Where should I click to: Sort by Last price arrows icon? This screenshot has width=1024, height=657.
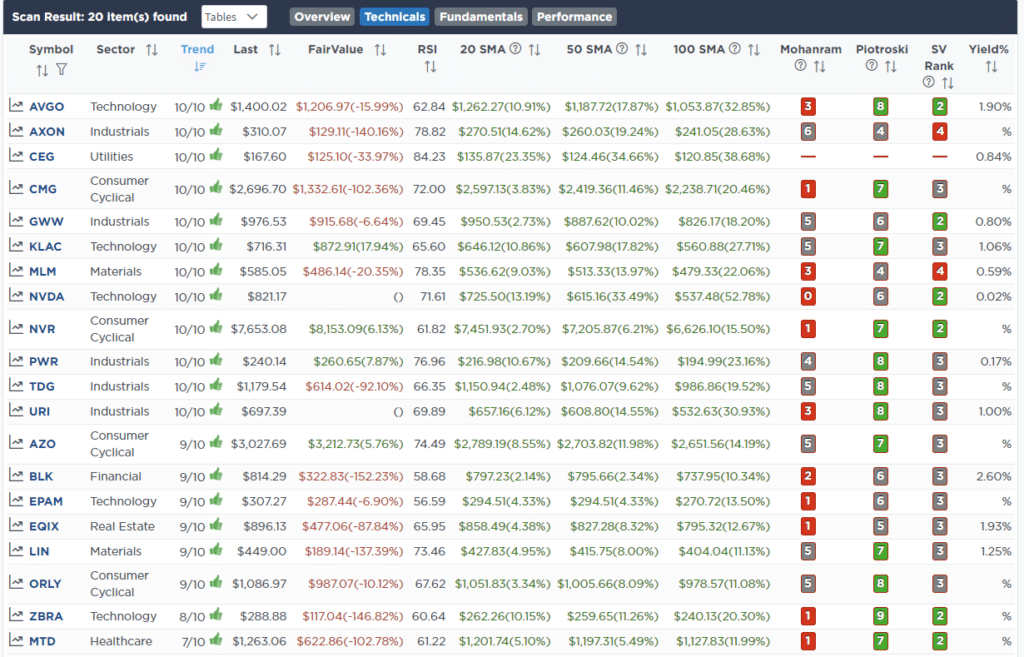point(275,50)
